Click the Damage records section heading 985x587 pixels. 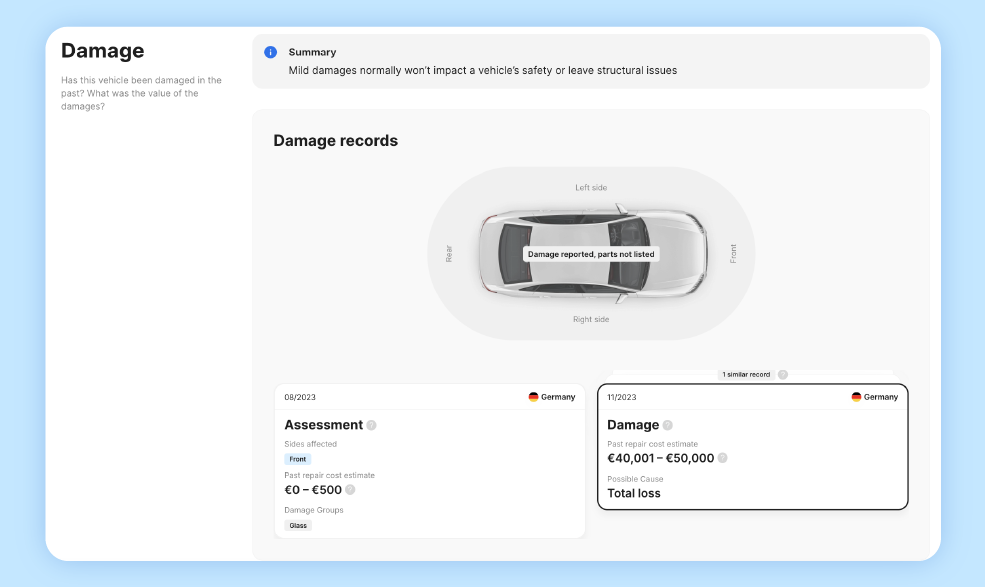335,141
